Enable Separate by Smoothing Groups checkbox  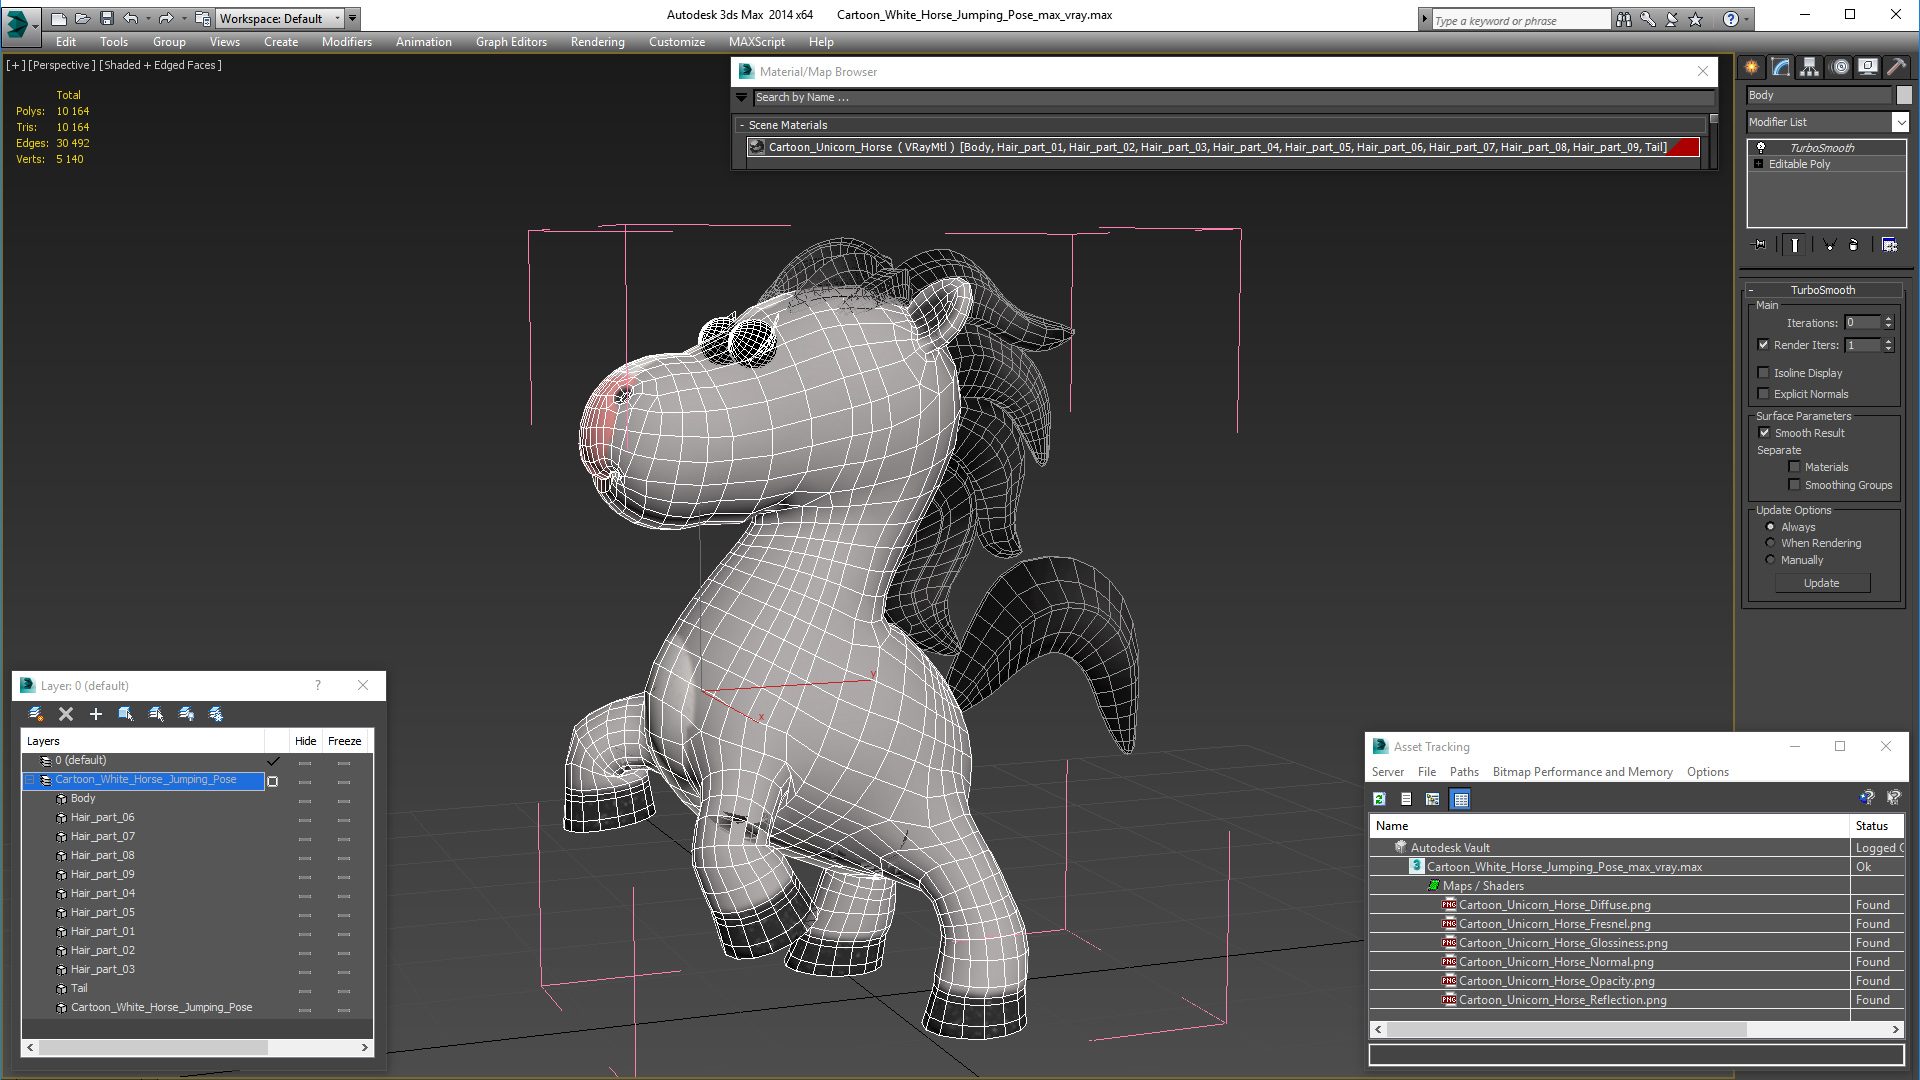point(1795,485)
